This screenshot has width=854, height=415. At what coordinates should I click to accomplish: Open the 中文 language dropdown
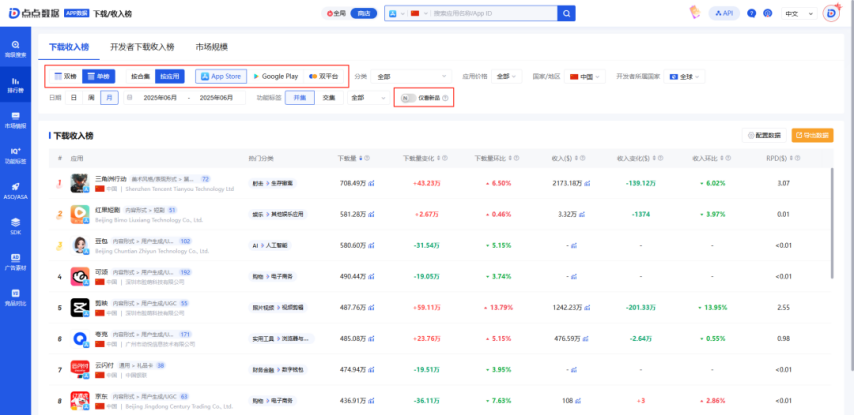point(798,14)
